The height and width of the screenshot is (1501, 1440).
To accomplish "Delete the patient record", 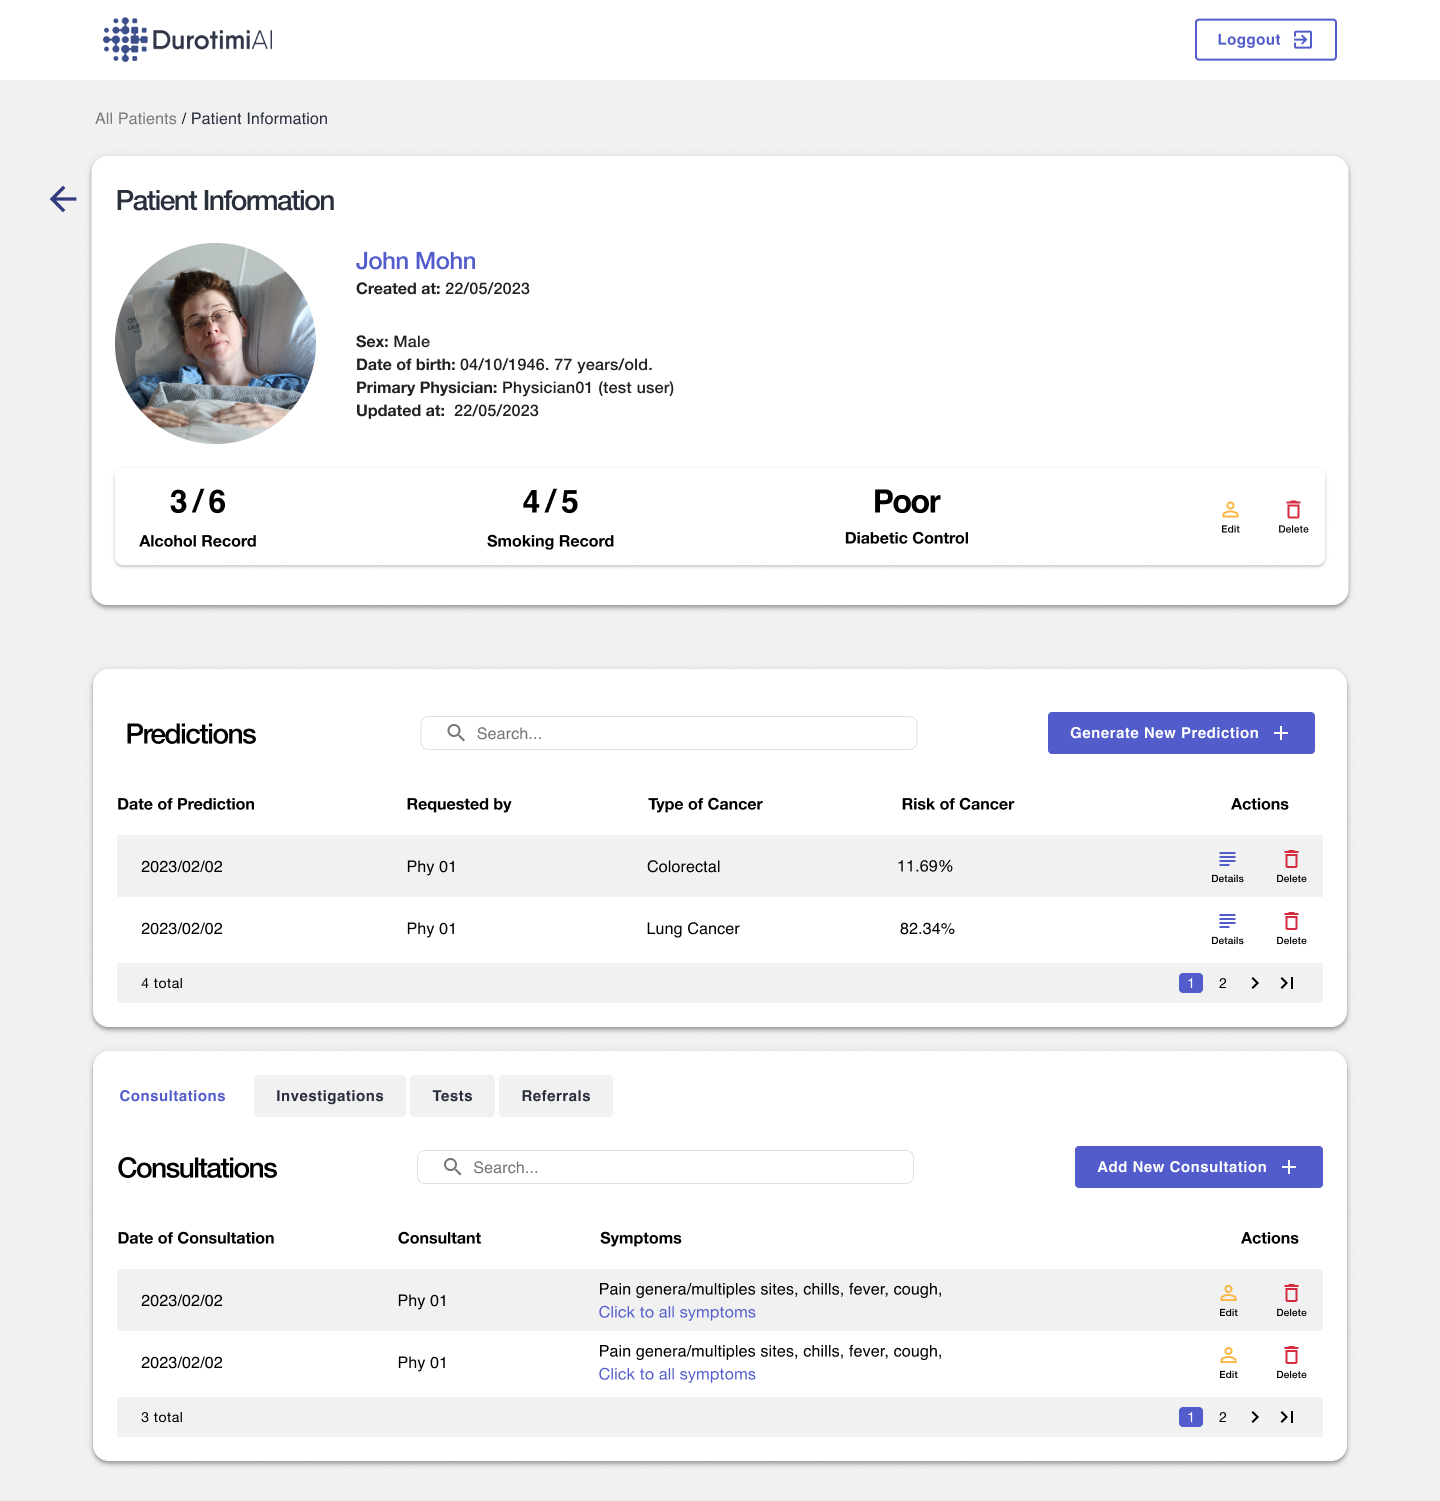I will coord(1293,515).
